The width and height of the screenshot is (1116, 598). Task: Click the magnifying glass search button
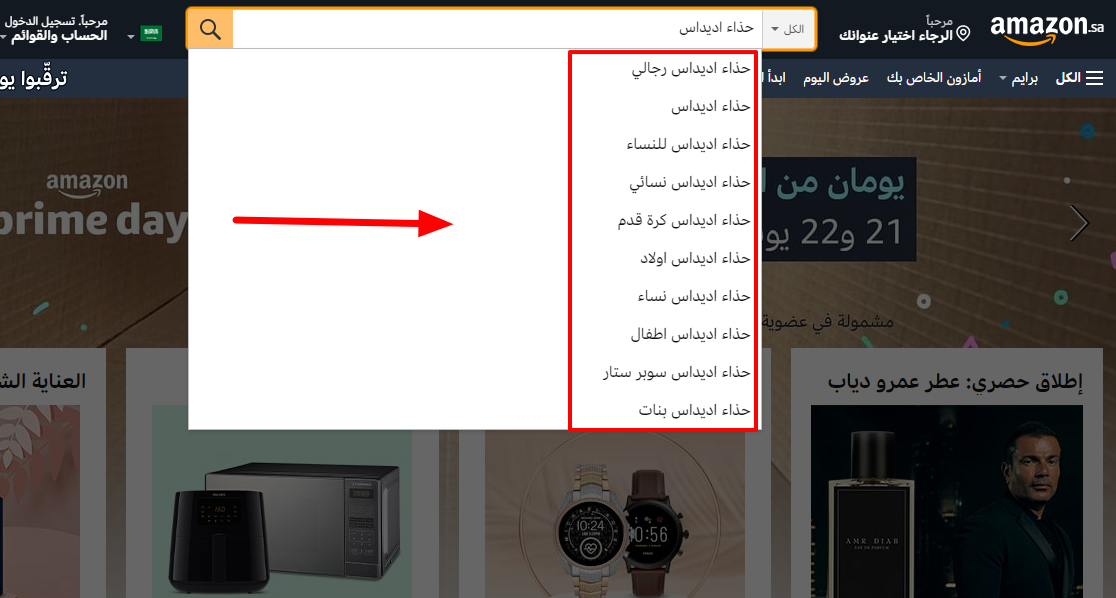[x=211, y=29]
